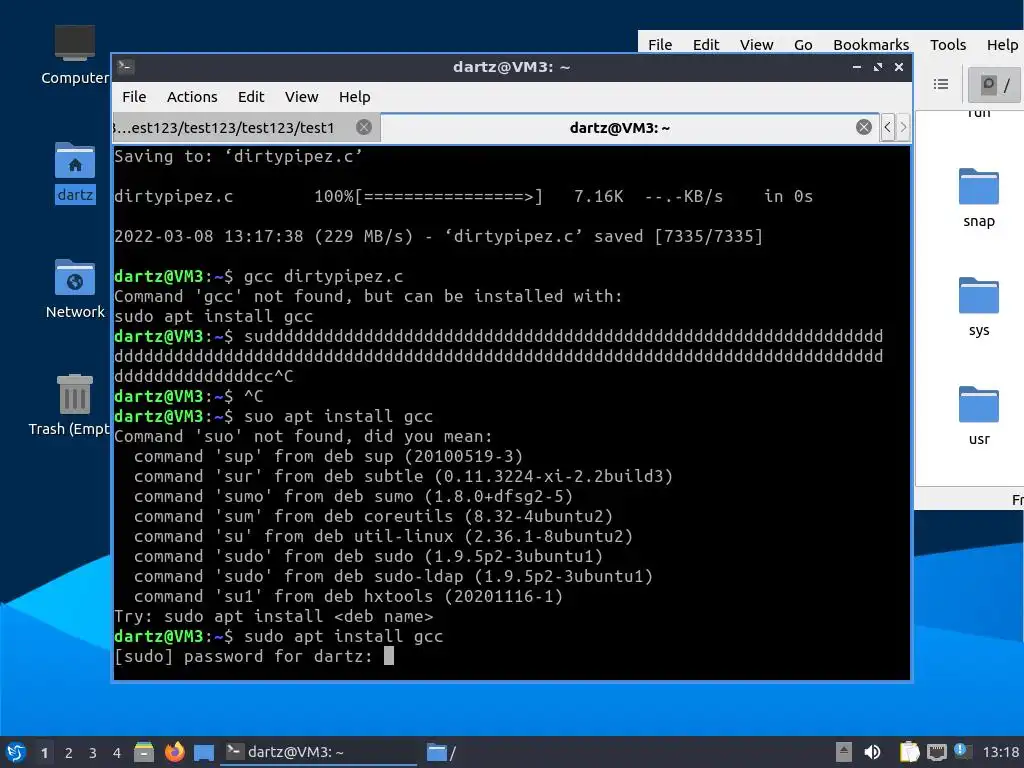Select the Network desktop icon
This screenshot has height=768, width=1024.
point(74,289)
